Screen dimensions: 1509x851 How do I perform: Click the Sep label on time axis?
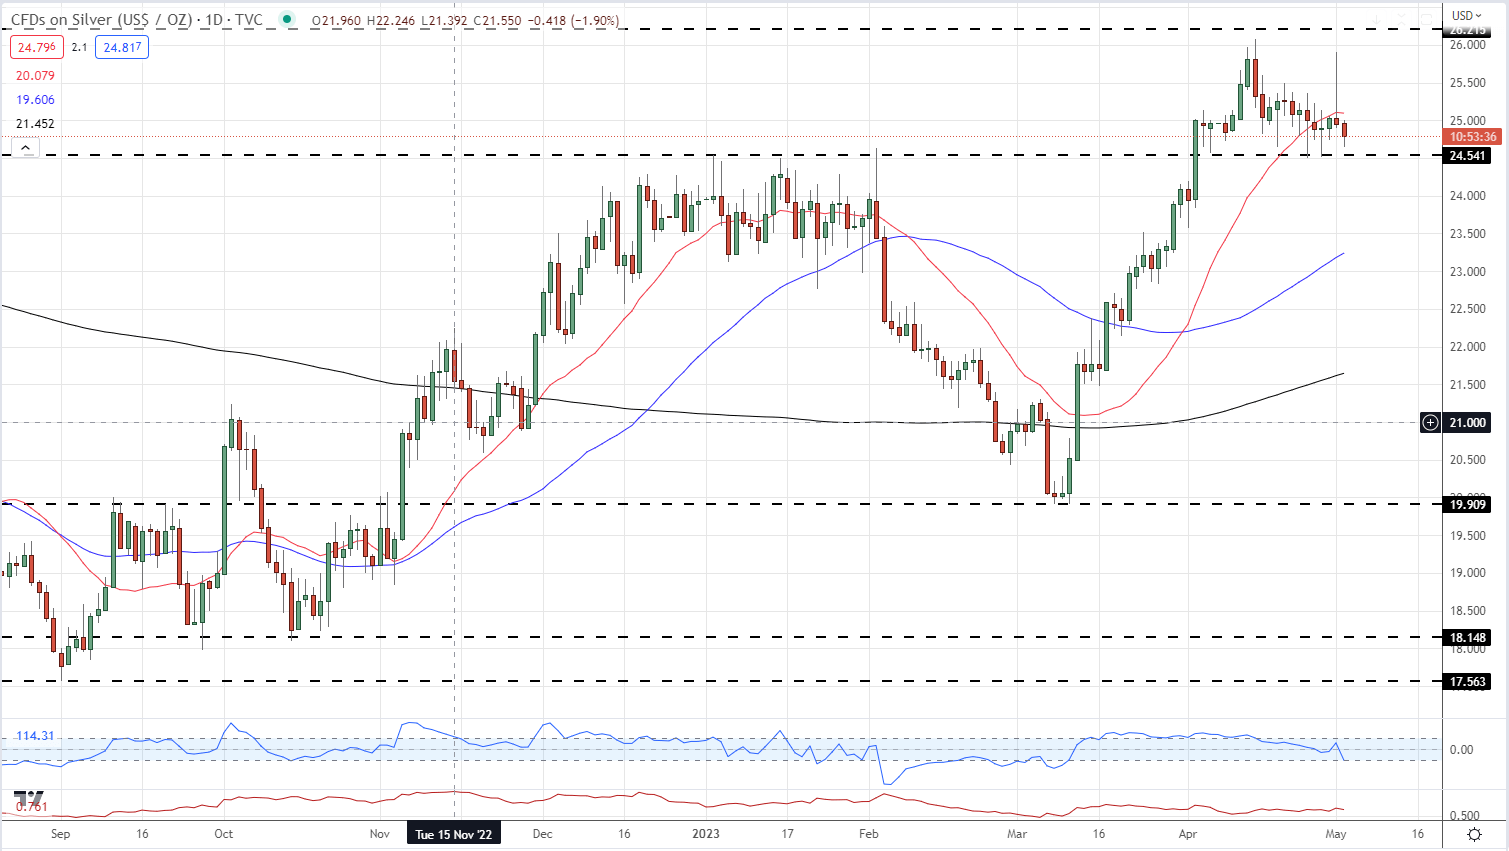pos(60,834)
